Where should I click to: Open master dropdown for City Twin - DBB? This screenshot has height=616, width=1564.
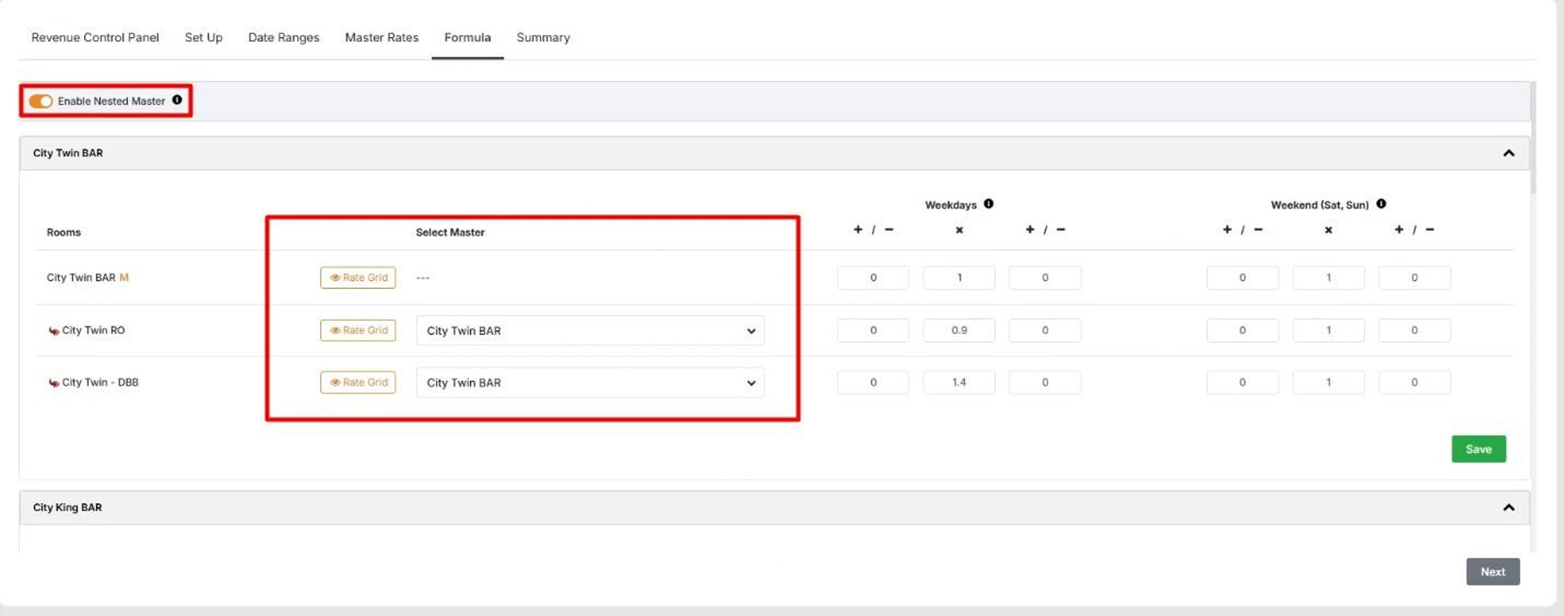point(590,383)
